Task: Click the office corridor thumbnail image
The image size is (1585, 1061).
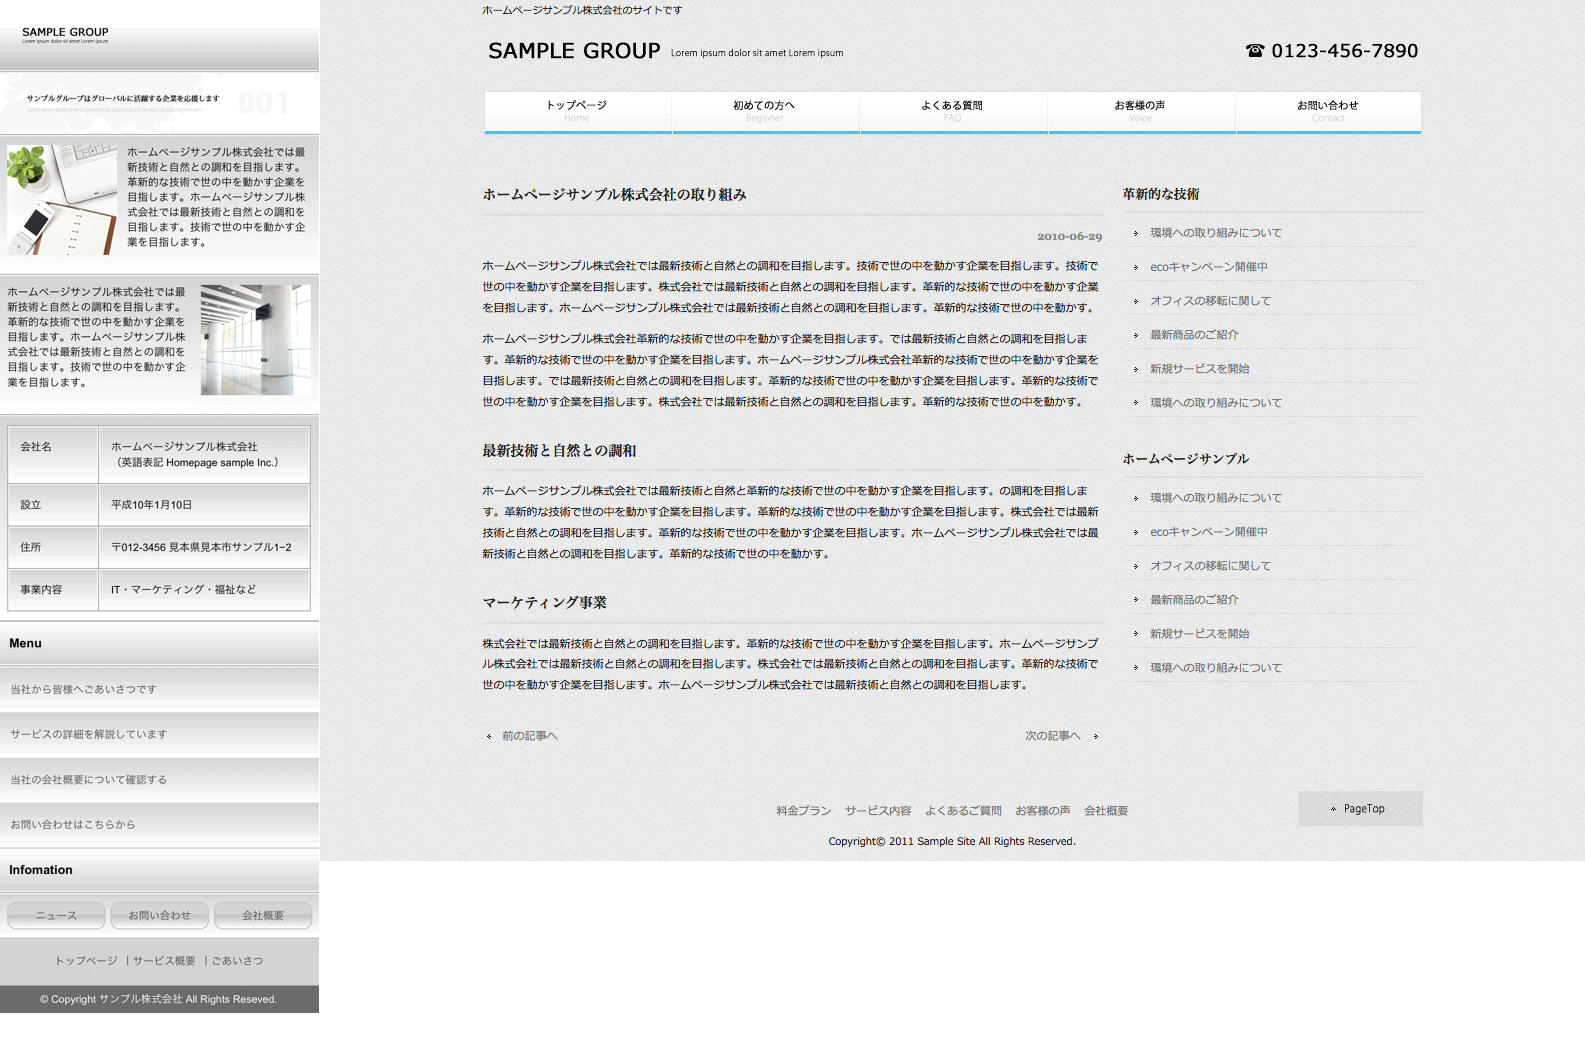Action: coord(255,340)
